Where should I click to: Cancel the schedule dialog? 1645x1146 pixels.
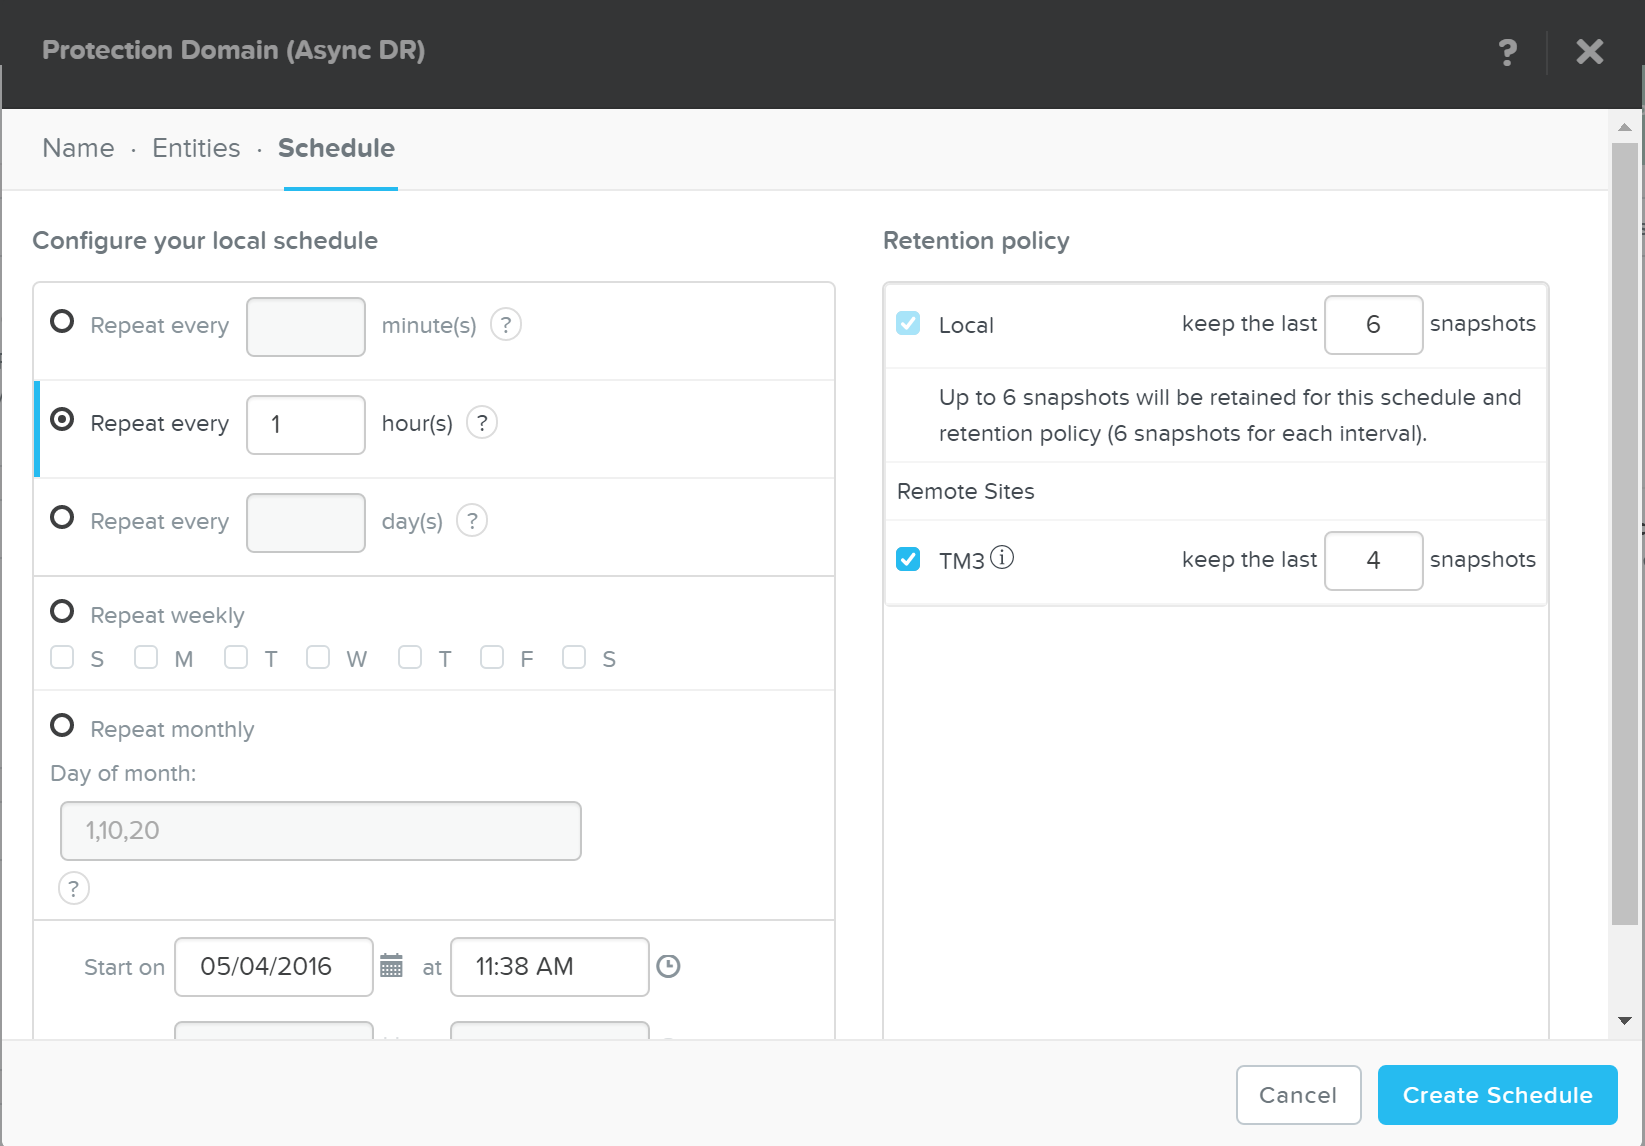tap(1298, 1095)
